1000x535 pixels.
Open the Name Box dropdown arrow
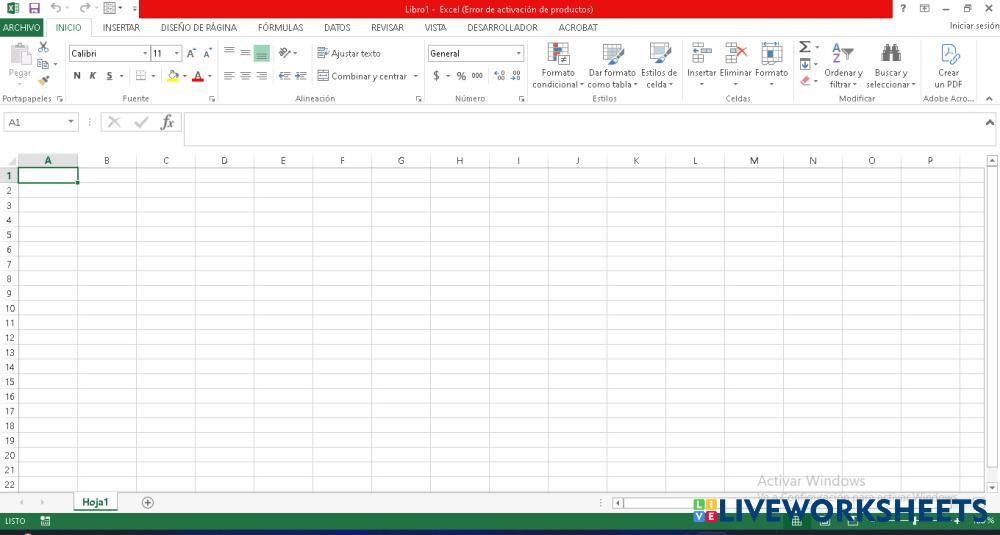pyautogui.click(x=71, y=122)
